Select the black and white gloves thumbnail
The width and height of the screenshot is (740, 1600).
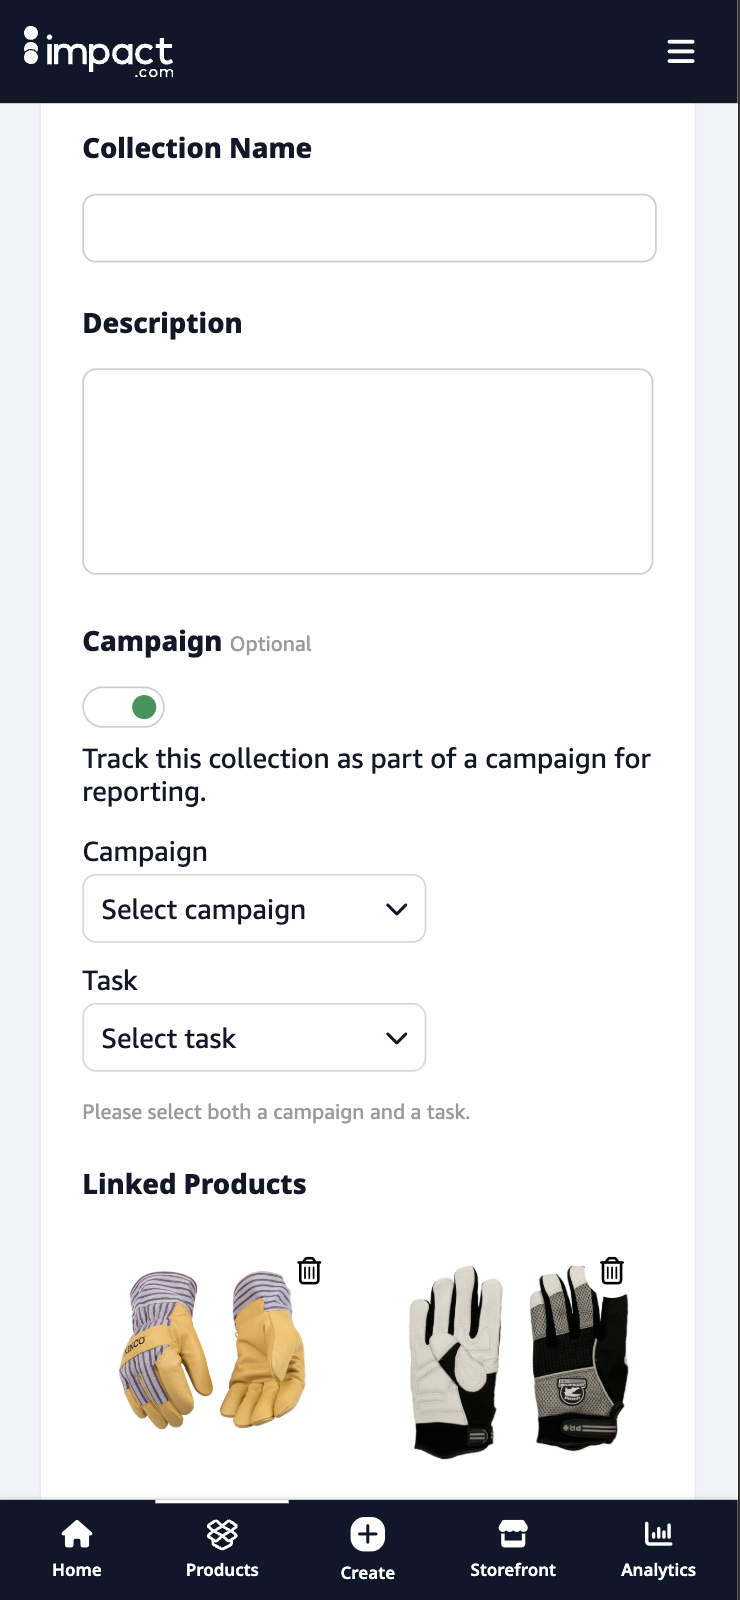[x=518, y=1358]
